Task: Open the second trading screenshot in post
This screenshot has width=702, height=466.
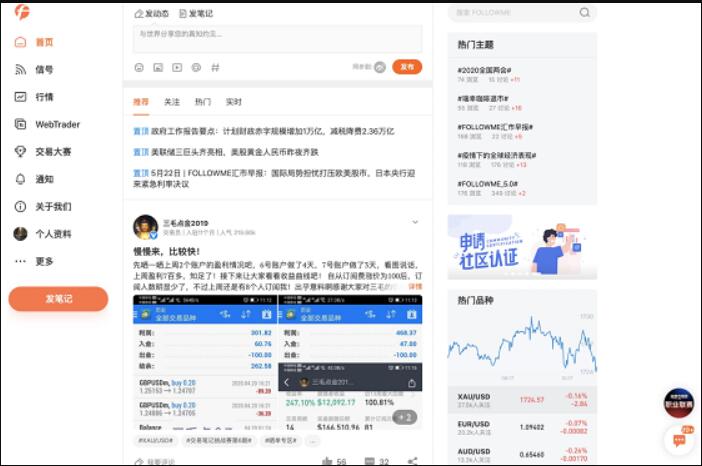Action: click(x=350, y=329)
